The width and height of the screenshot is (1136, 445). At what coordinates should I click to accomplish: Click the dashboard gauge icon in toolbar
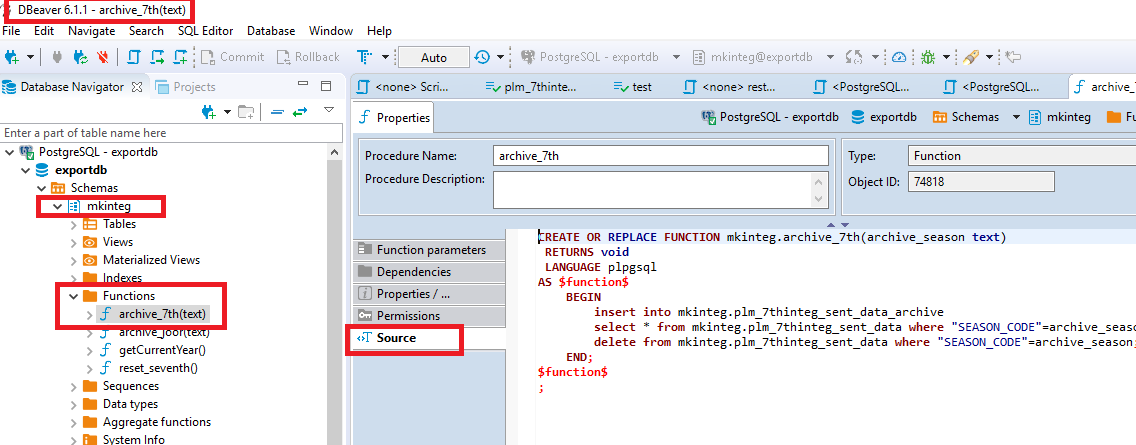click(x=899, y=57)
